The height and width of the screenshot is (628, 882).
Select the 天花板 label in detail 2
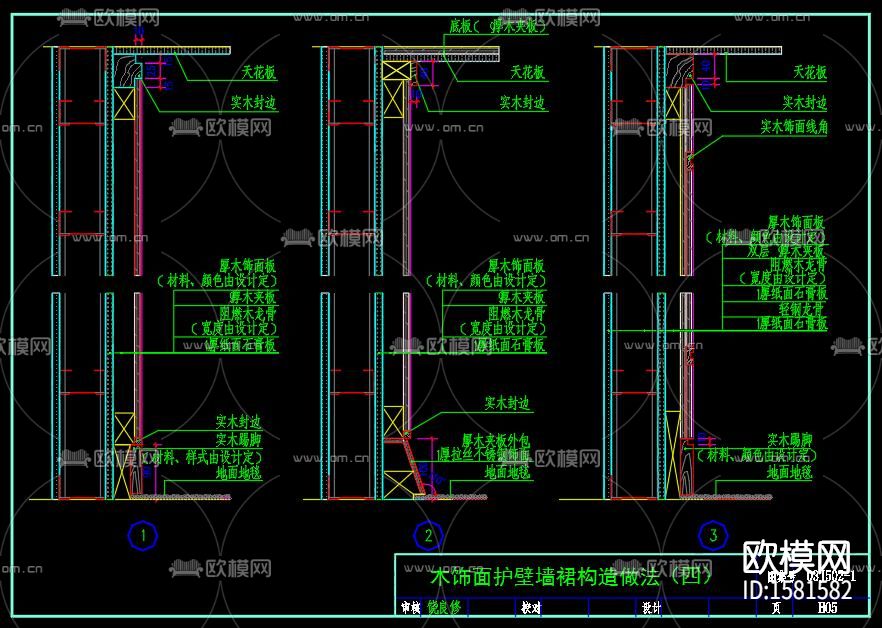click(527, 72)
